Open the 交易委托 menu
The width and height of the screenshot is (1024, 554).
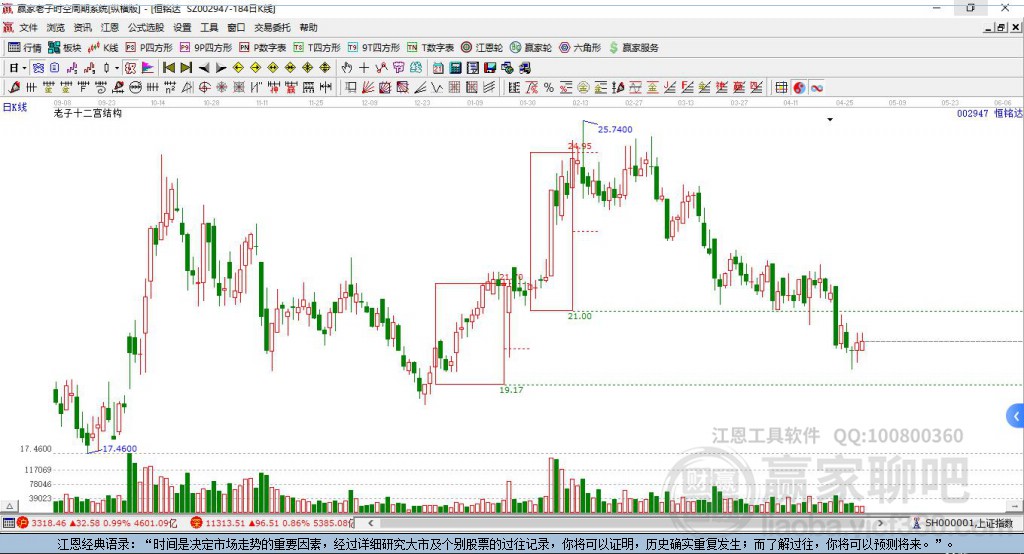point(272,27)
